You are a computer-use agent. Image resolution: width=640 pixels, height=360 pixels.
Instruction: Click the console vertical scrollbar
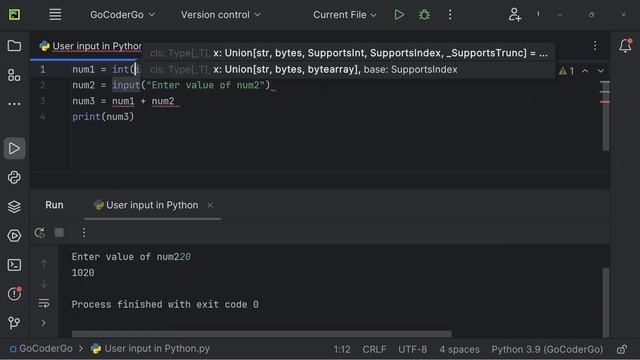pyautogui.click(x=606, y=302)
